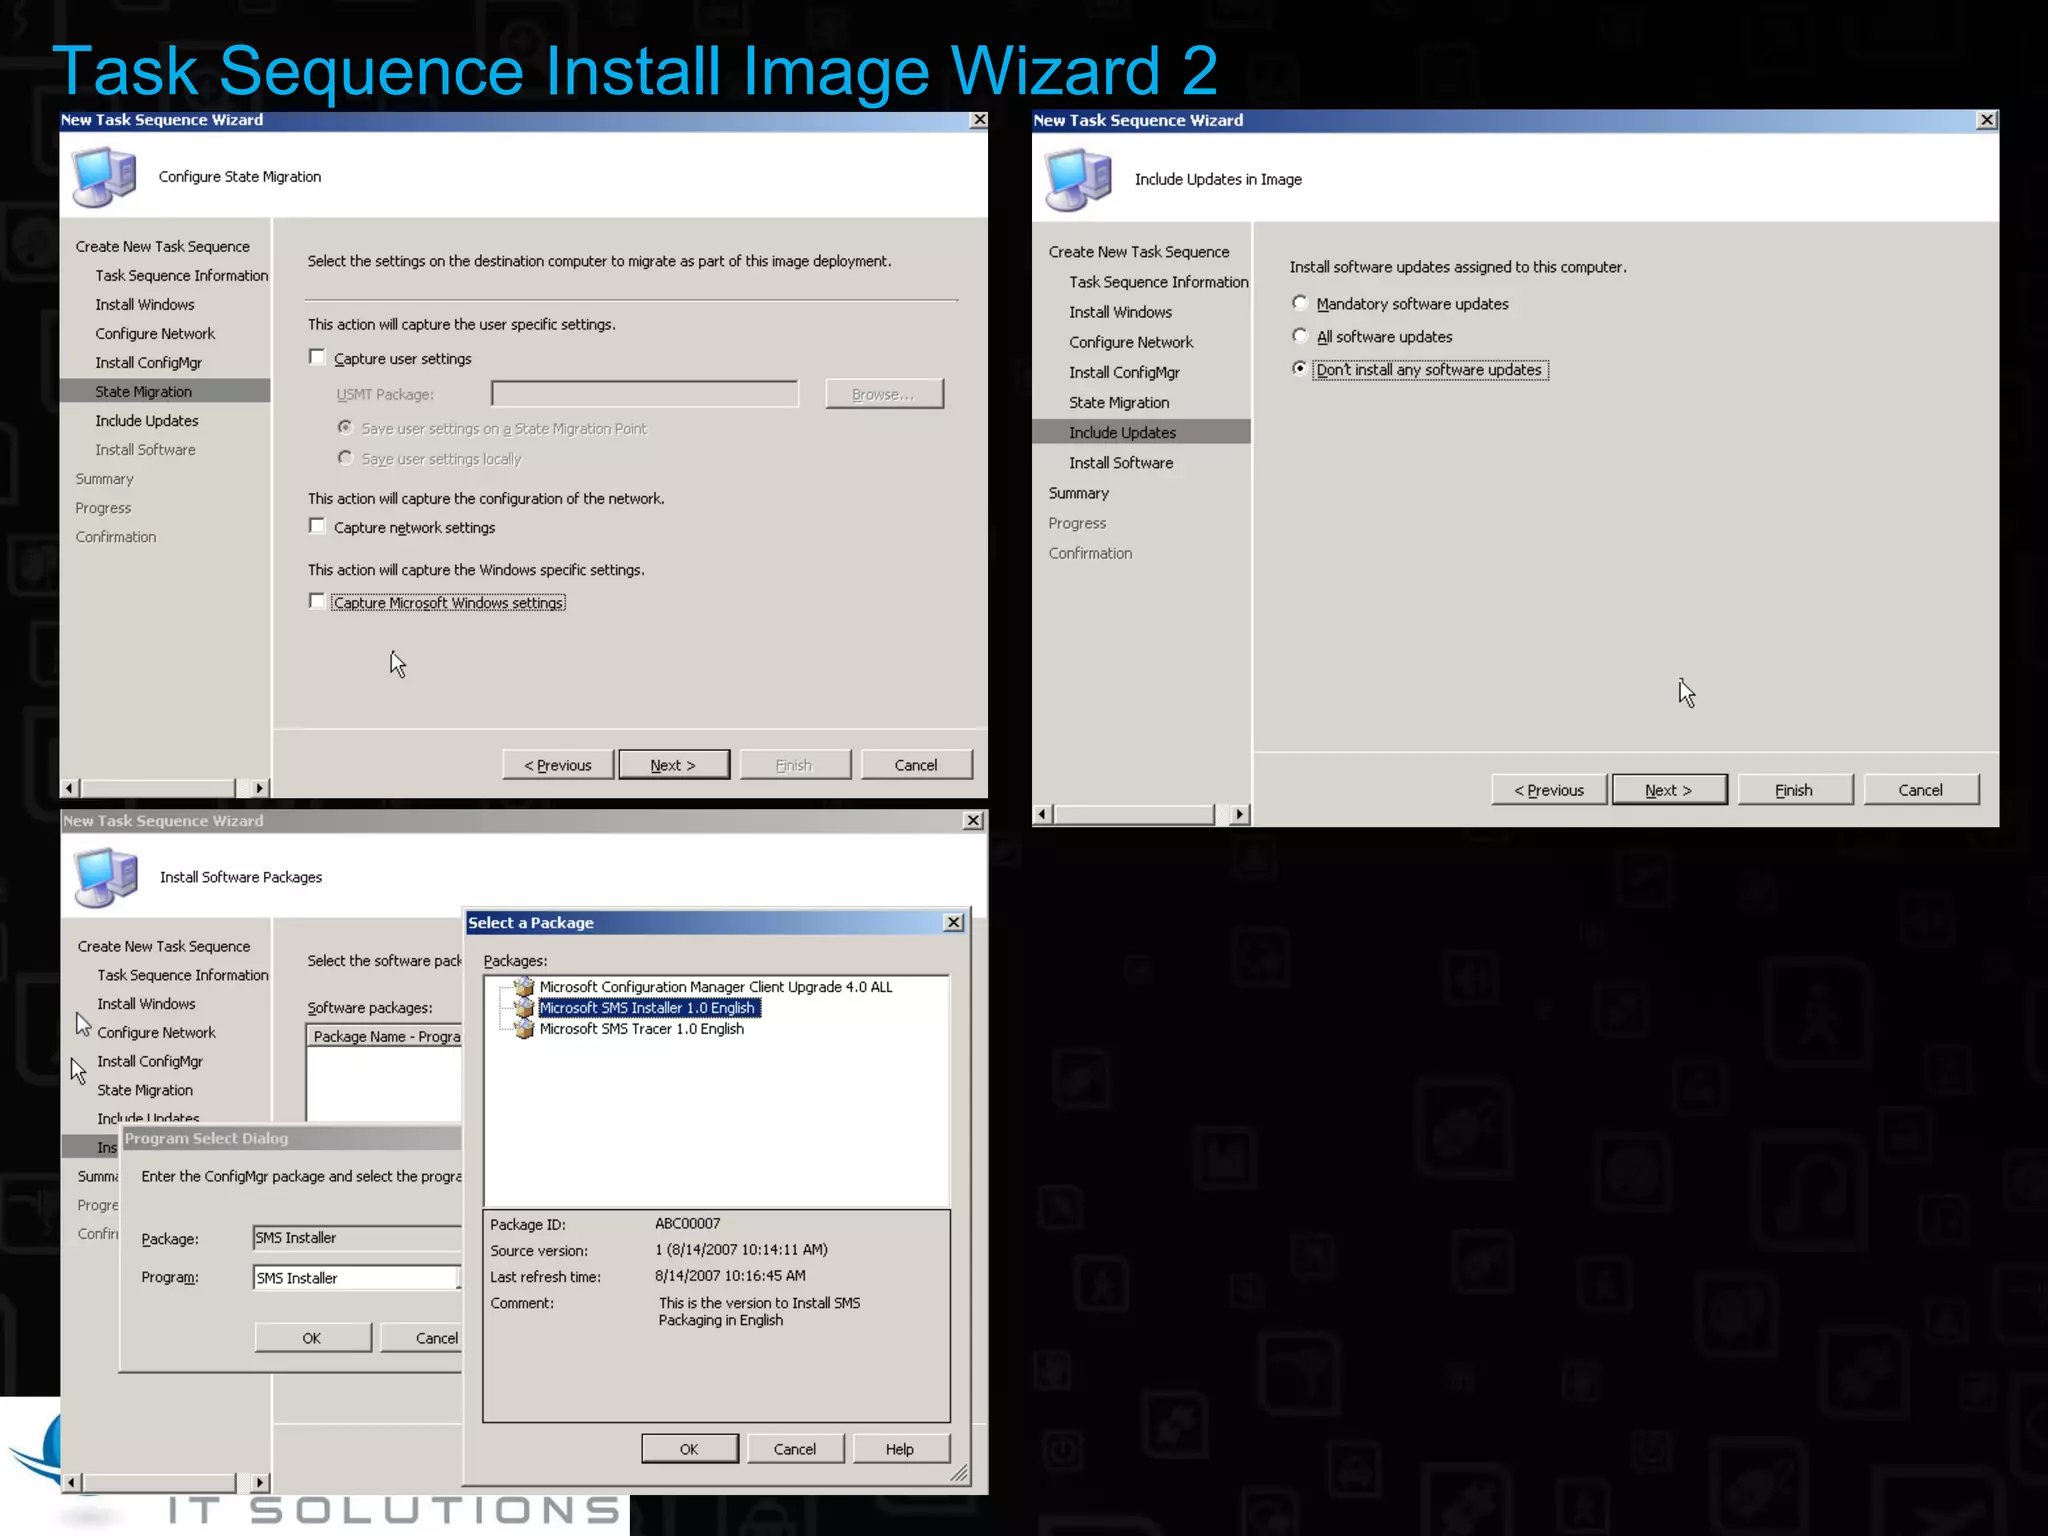The height and width of the screenshot is (1536, 2048).
Task: Choose Mandatory software updates radio button
Action: coord(1300,302)
